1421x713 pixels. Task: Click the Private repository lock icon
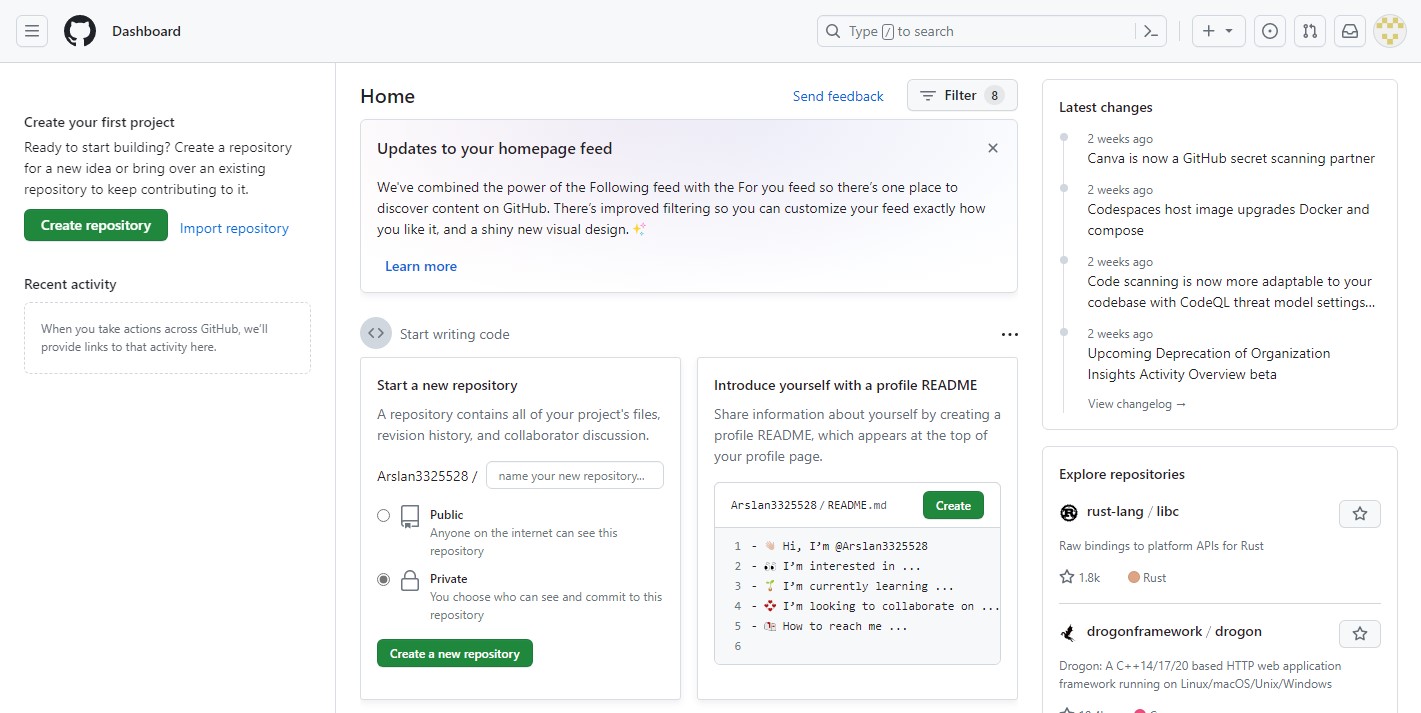(x=410, y=580)
